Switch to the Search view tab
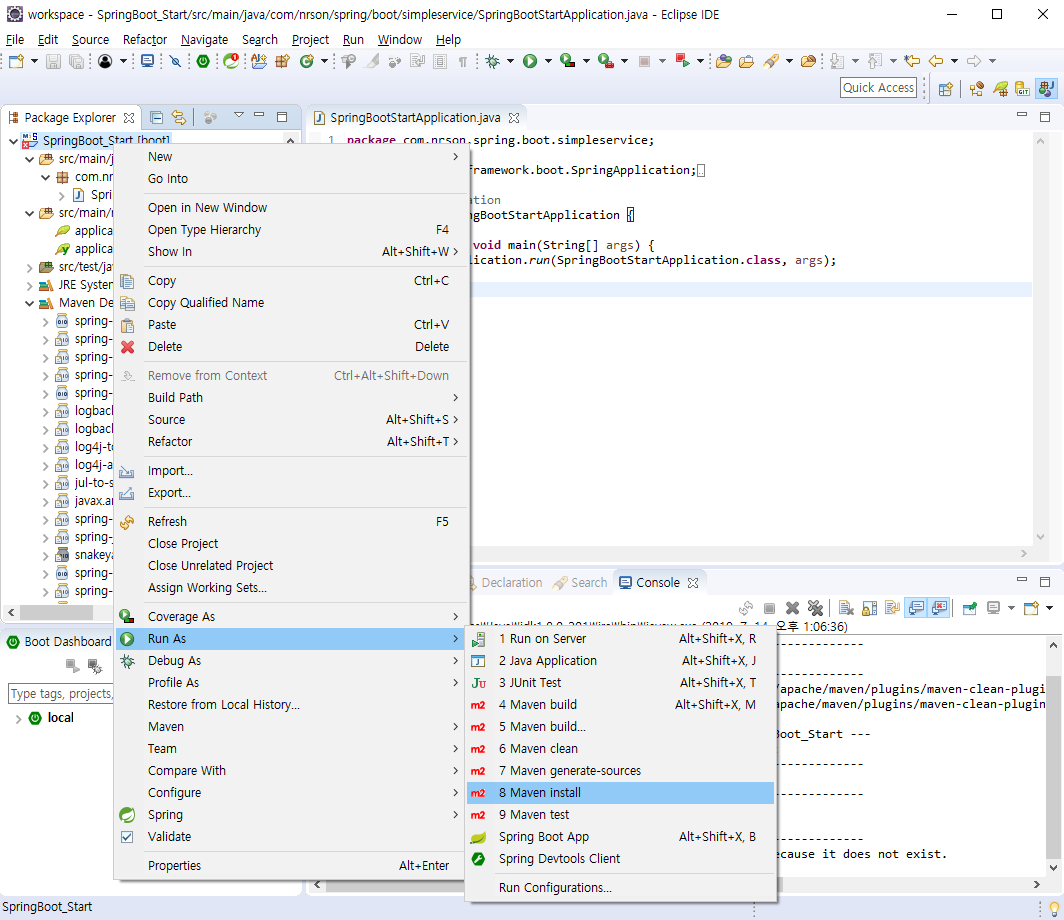1064x920 pixels. 581,583
